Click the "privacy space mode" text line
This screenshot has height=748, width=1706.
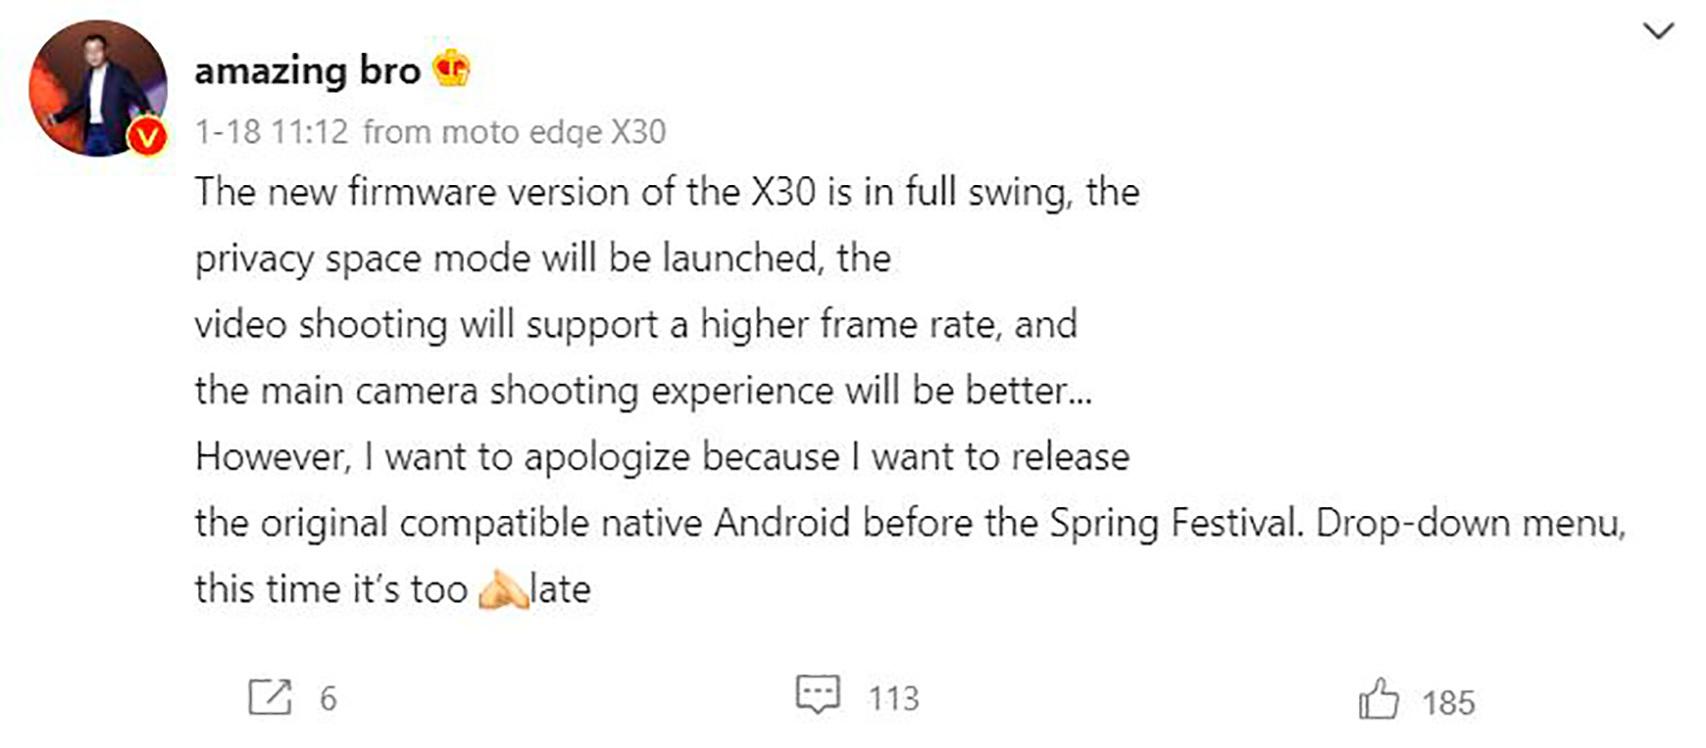pyautogui.click(x=542, y=258)
